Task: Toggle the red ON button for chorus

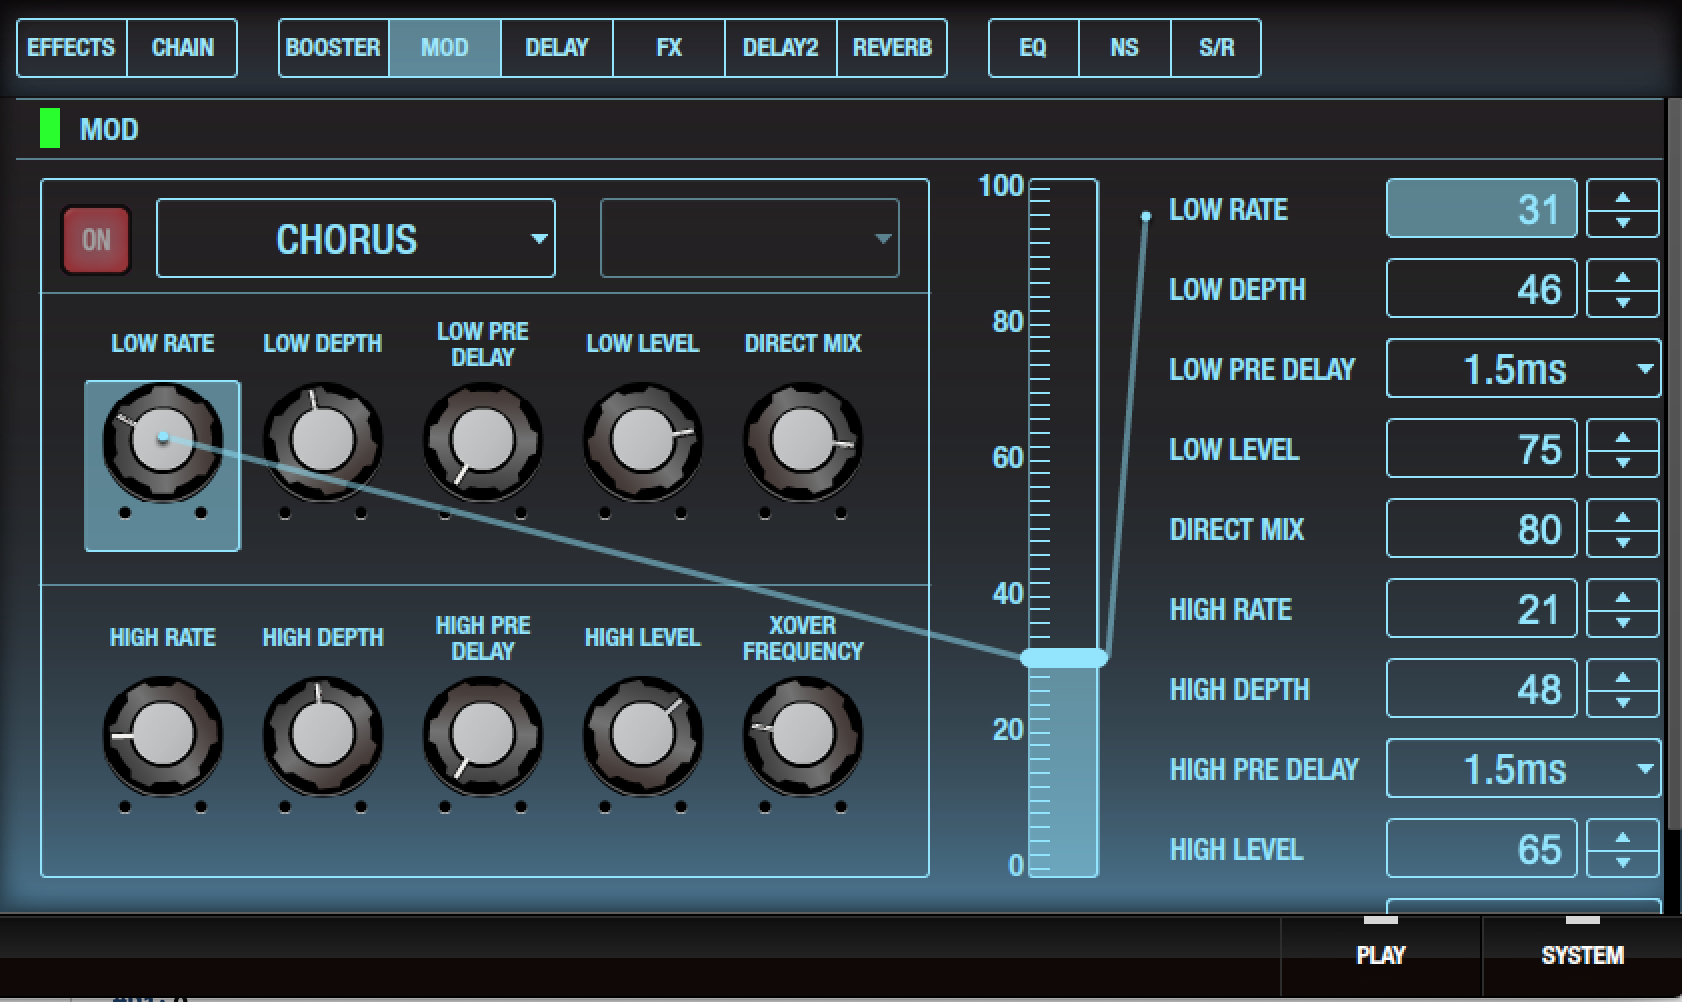Action: 96,240
